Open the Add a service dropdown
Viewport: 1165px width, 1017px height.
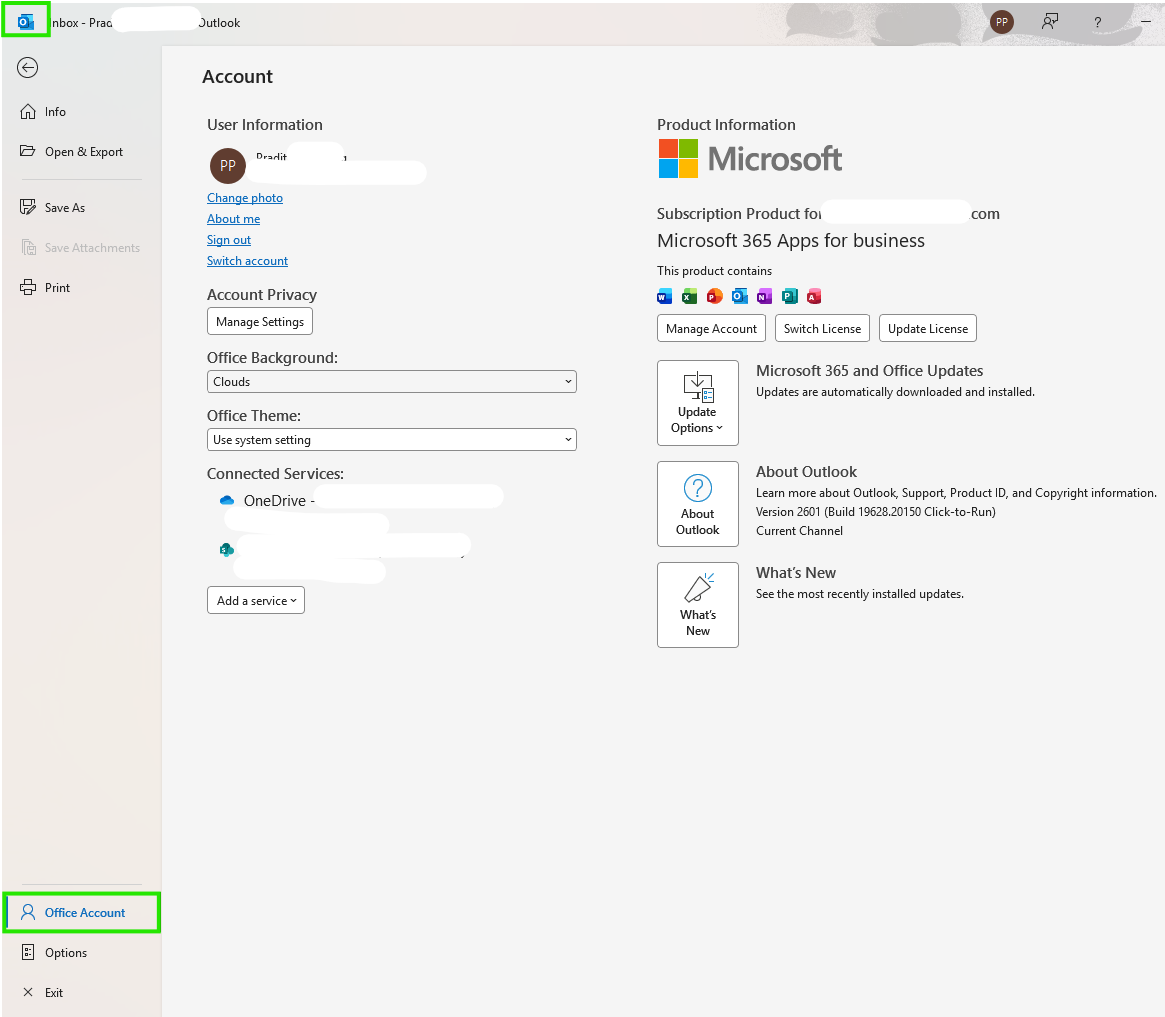click(256, 600)
